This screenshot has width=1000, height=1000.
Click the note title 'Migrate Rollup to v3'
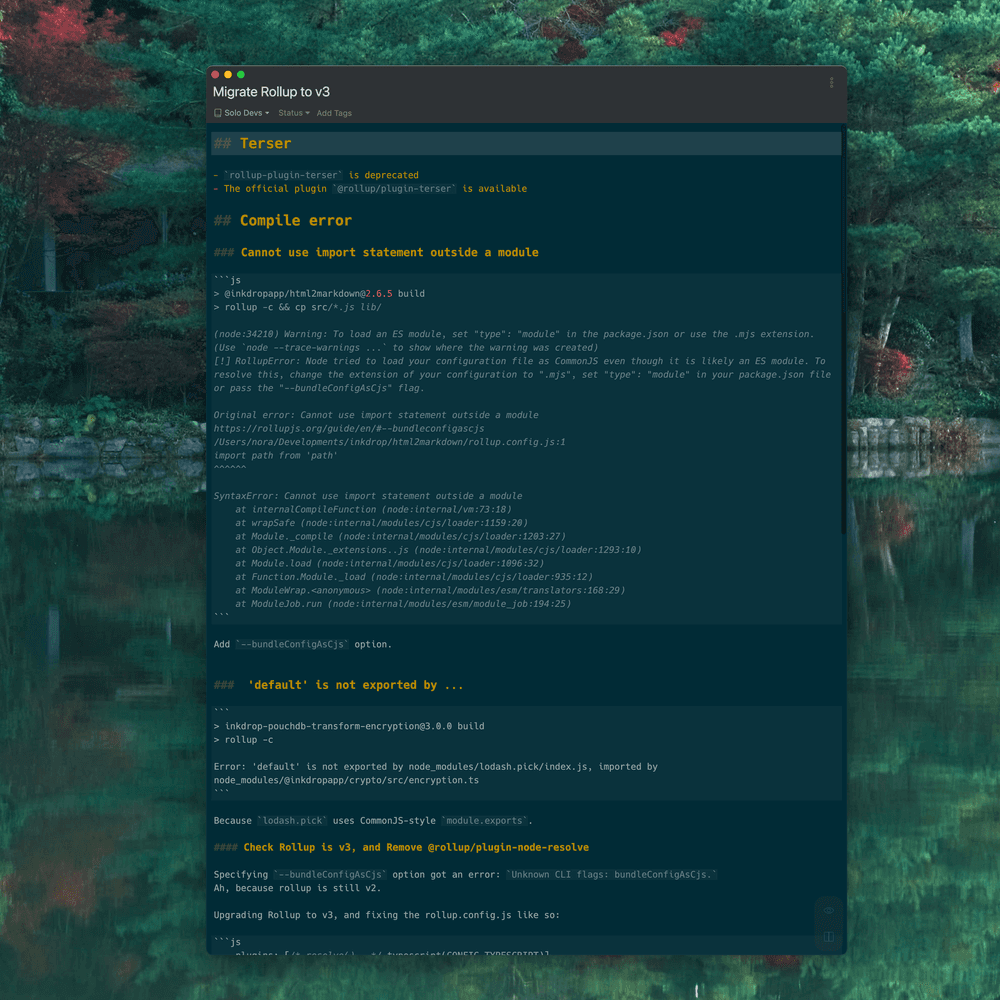(x=271, y=92)
